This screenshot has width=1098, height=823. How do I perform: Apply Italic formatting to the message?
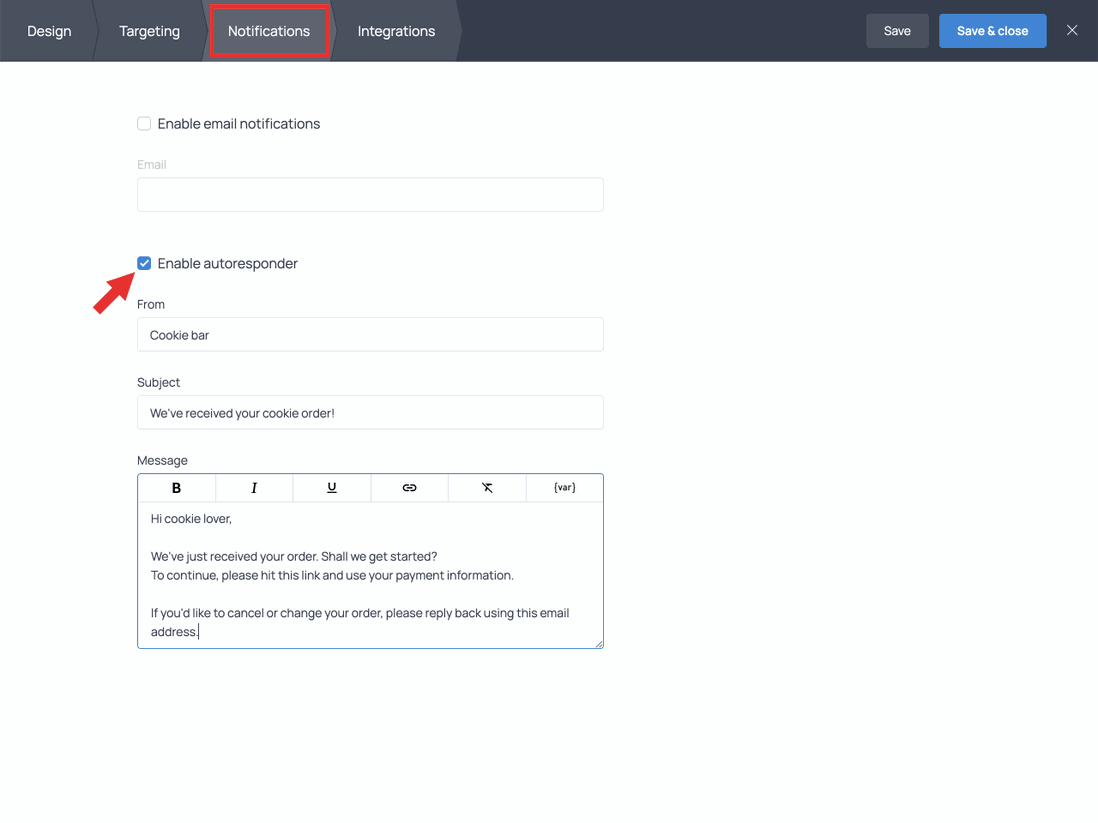point(254,487)
